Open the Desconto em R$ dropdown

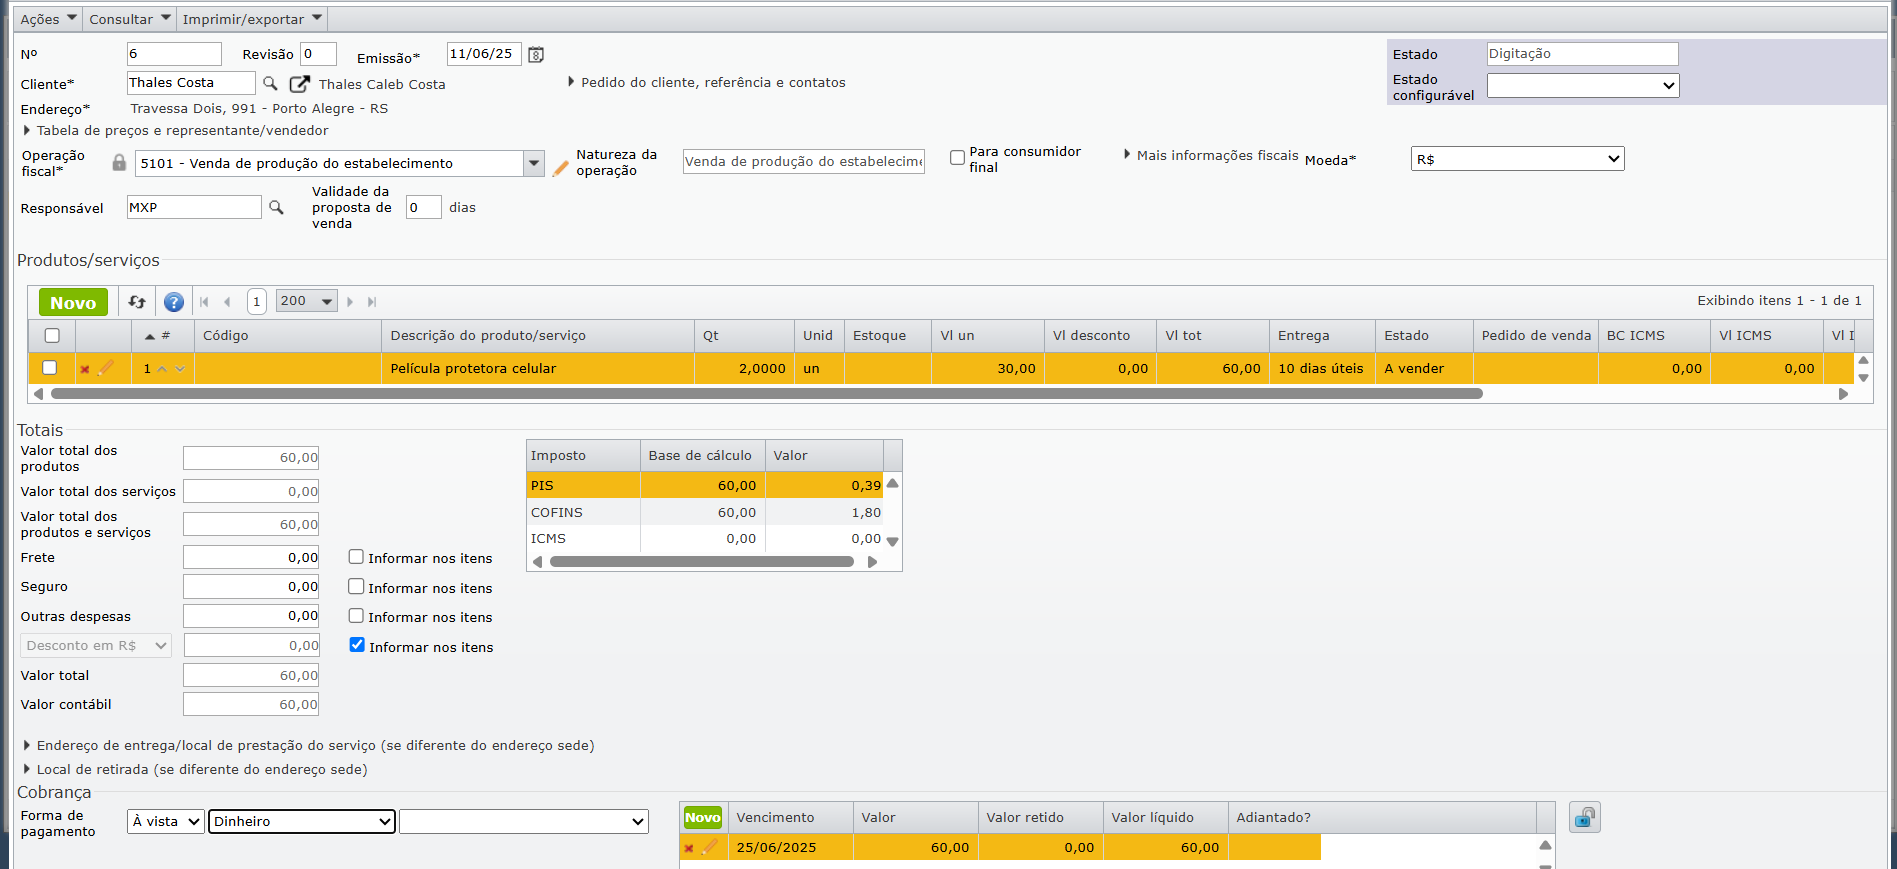(96, 646)
